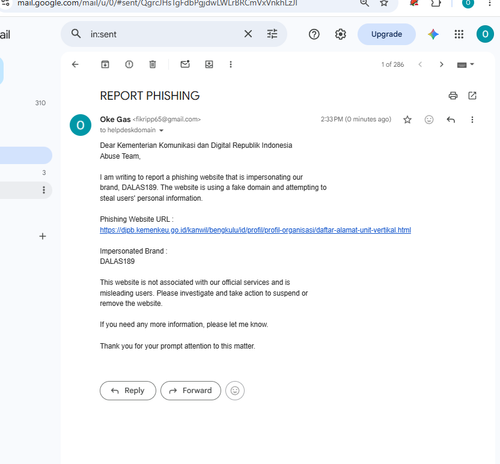Click the Forward button

click(191, 391)
